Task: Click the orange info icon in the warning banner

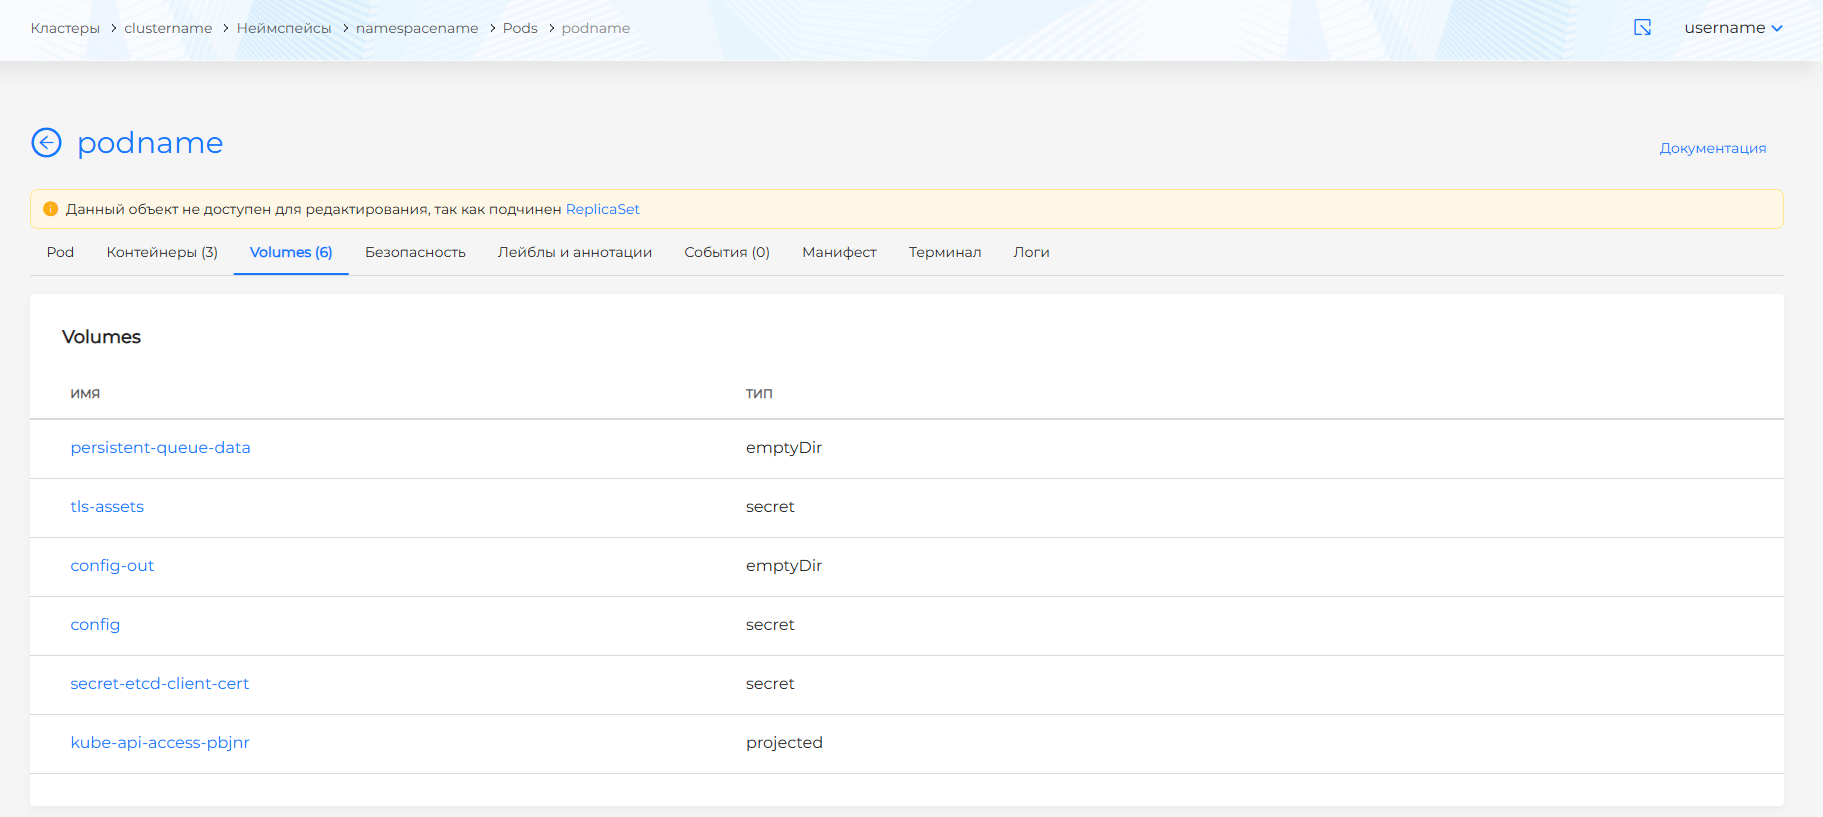Action: point(51,209)
